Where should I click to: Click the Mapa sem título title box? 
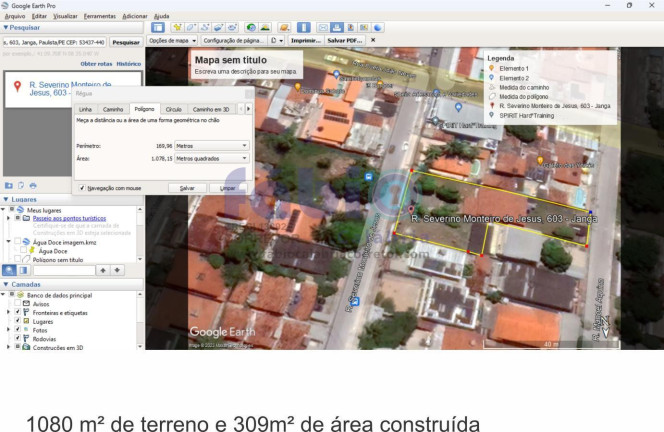246,65
